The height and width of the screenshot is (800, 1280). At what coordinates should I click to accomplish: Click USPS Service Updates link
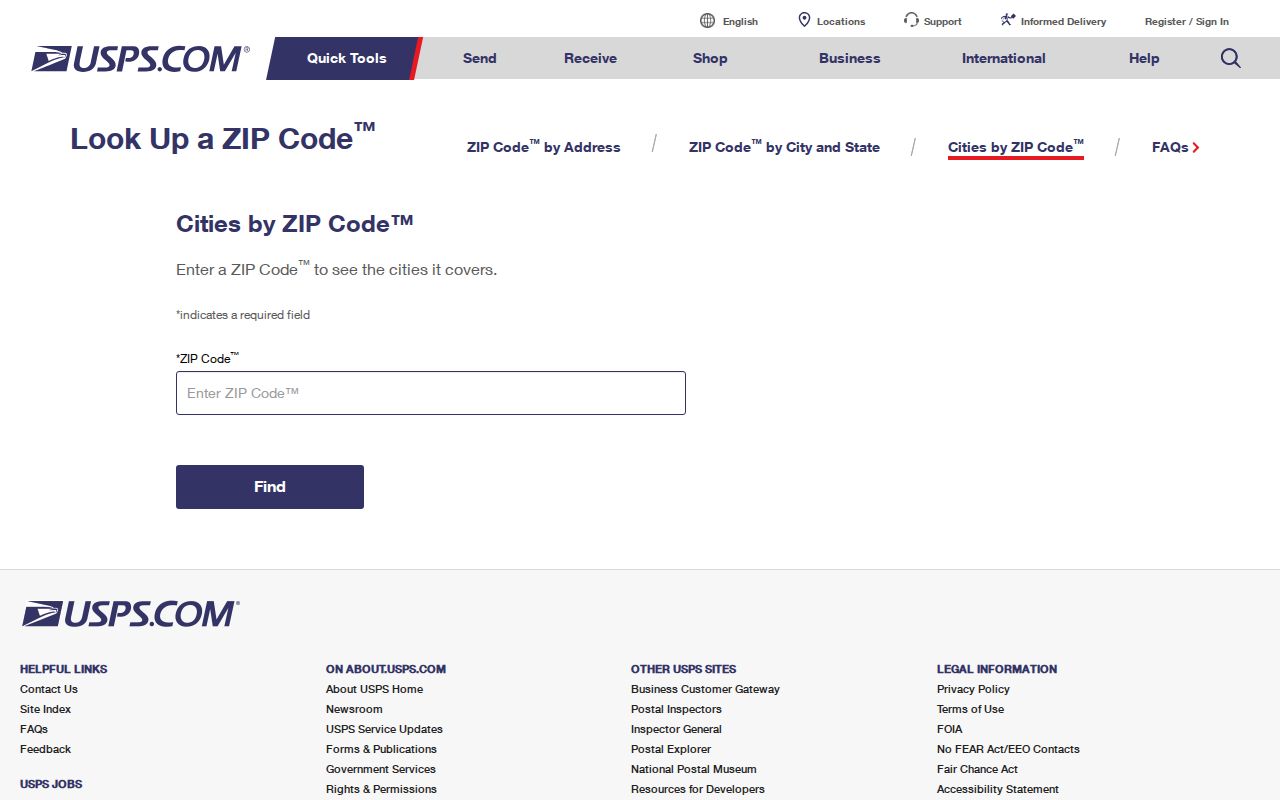[x=384, y=729]
